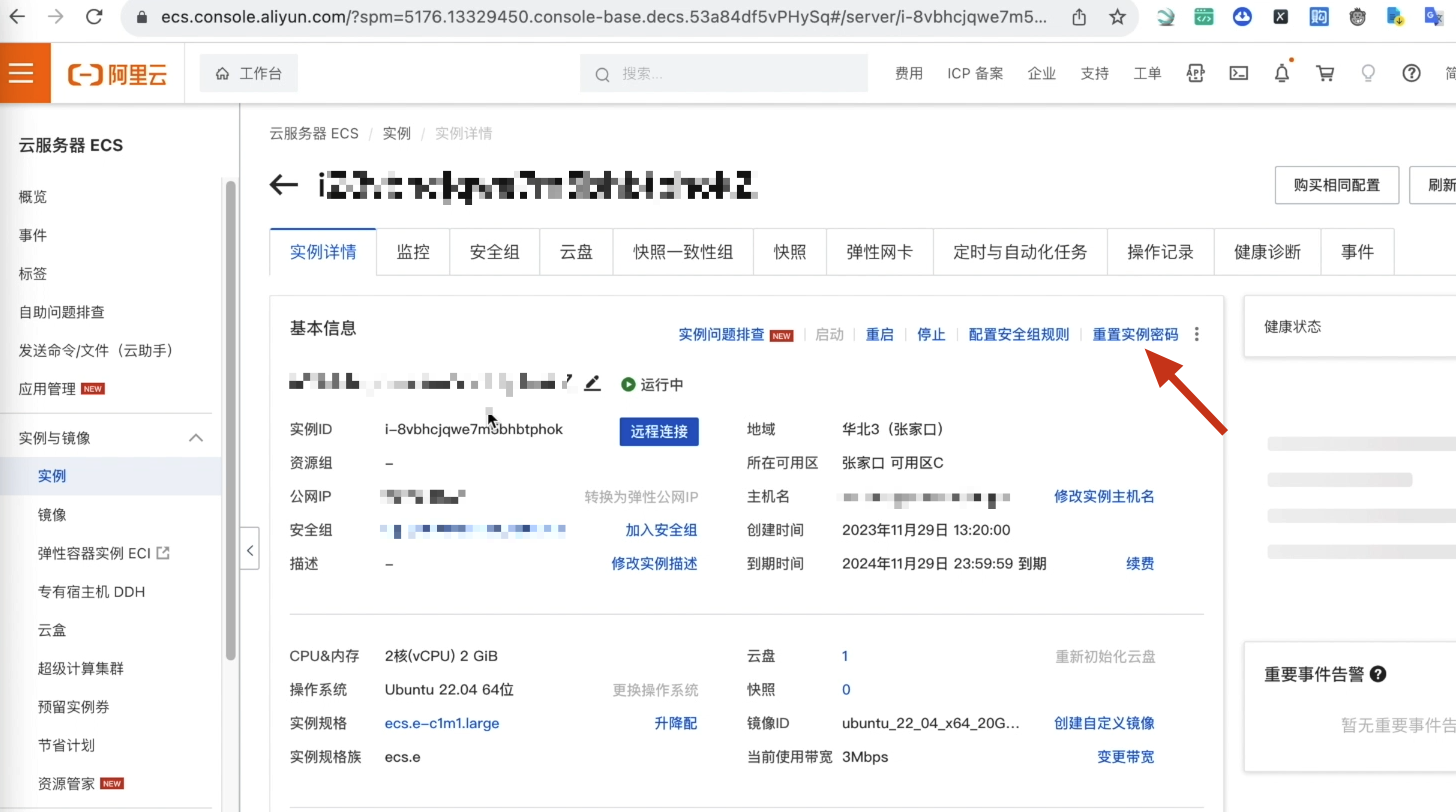Open the hamburger product menu
1456x812 pixels.
pos(25,72)
